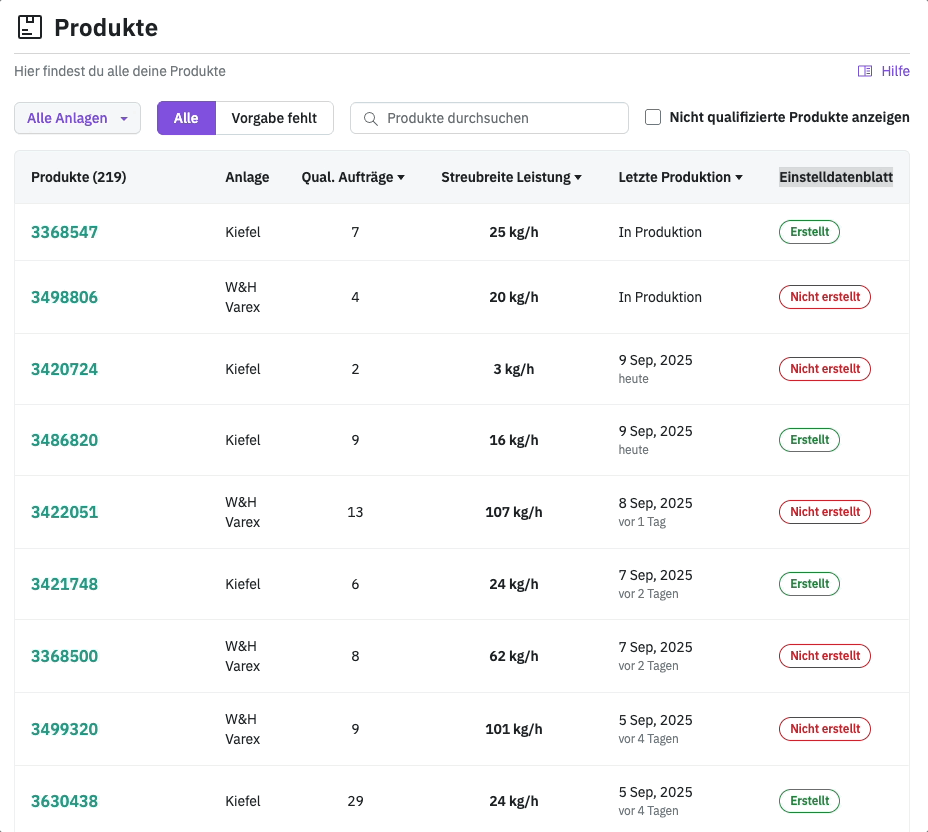Image resolution: width=928 pixels, height=832 pixels.
Task: Enable 'Nicht qualifizierte Produkte anzeigen' checkbox
Action: [653, 117]
